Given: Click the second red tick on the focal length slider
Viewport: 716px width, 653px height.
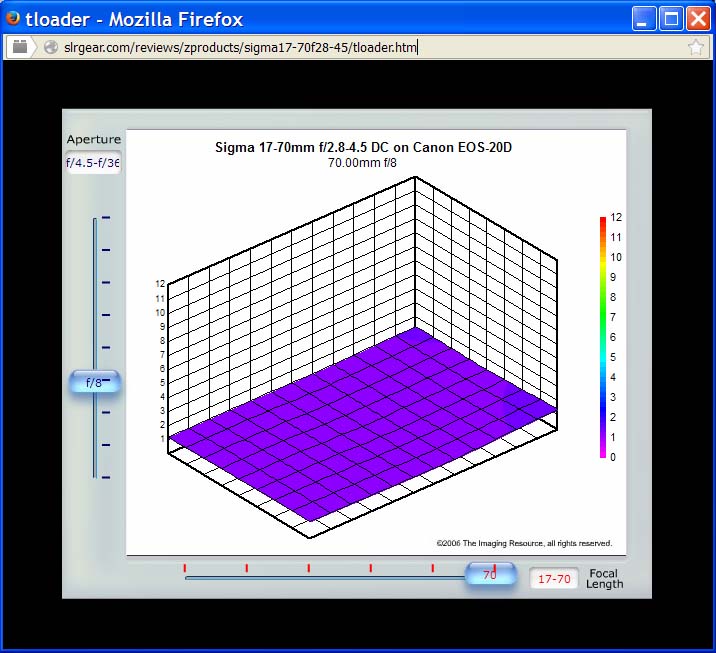Looking at the screenshot, I should tap(247, 568).
